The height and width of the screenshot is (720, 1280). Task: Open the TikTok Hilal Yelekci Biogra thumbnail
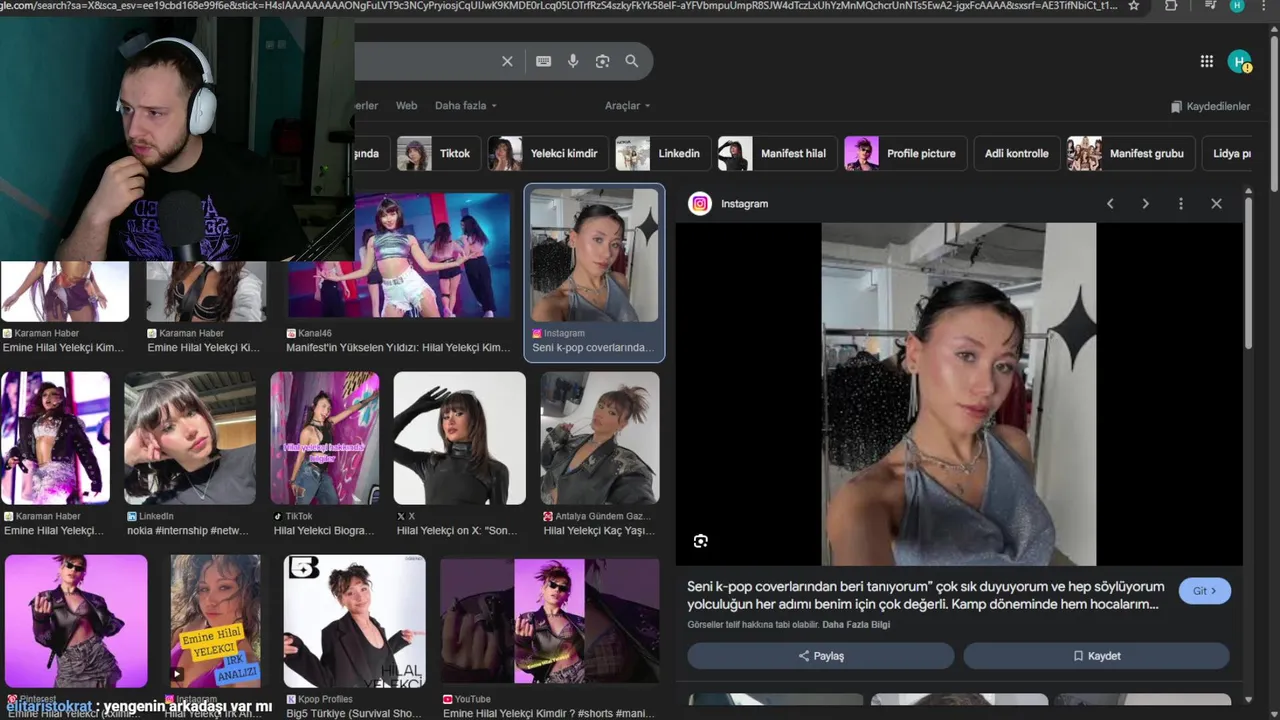(x=325, y=438)
